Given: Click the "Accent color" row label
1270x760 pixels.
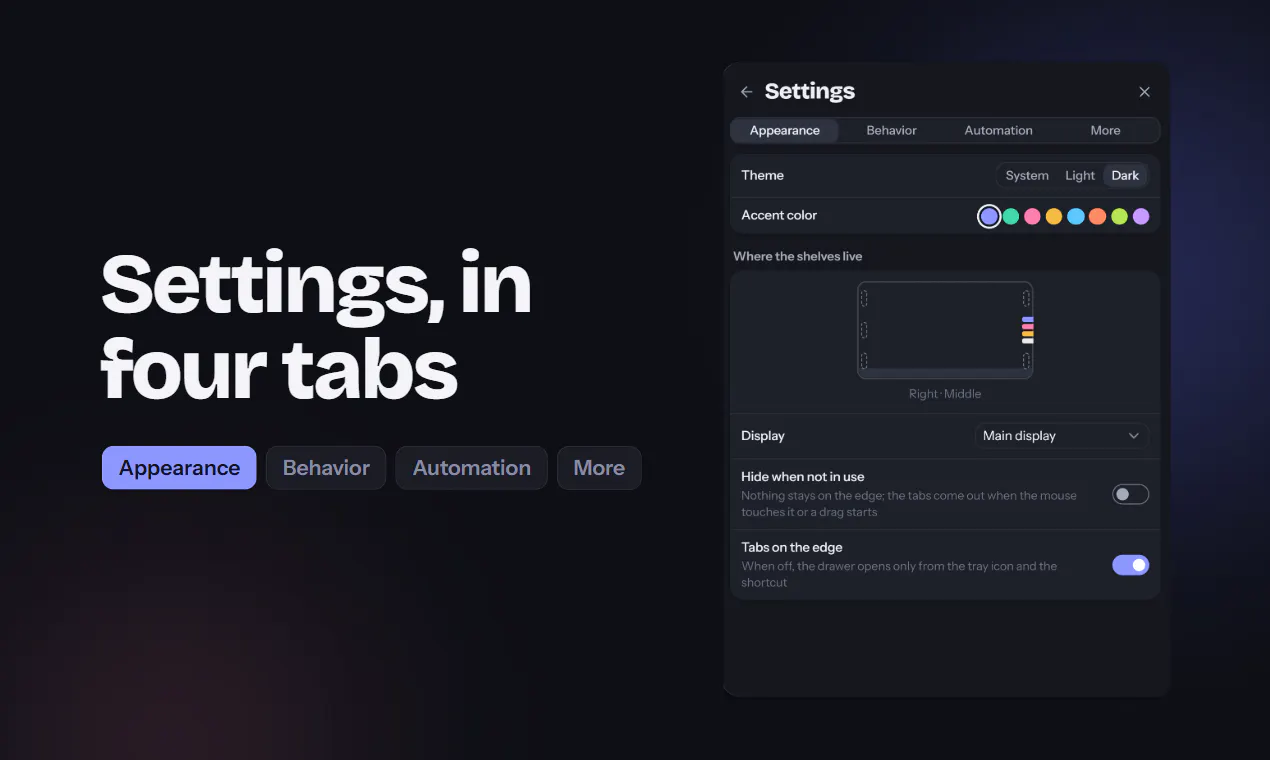Looking at the screenshot, I should coord(779,216).
